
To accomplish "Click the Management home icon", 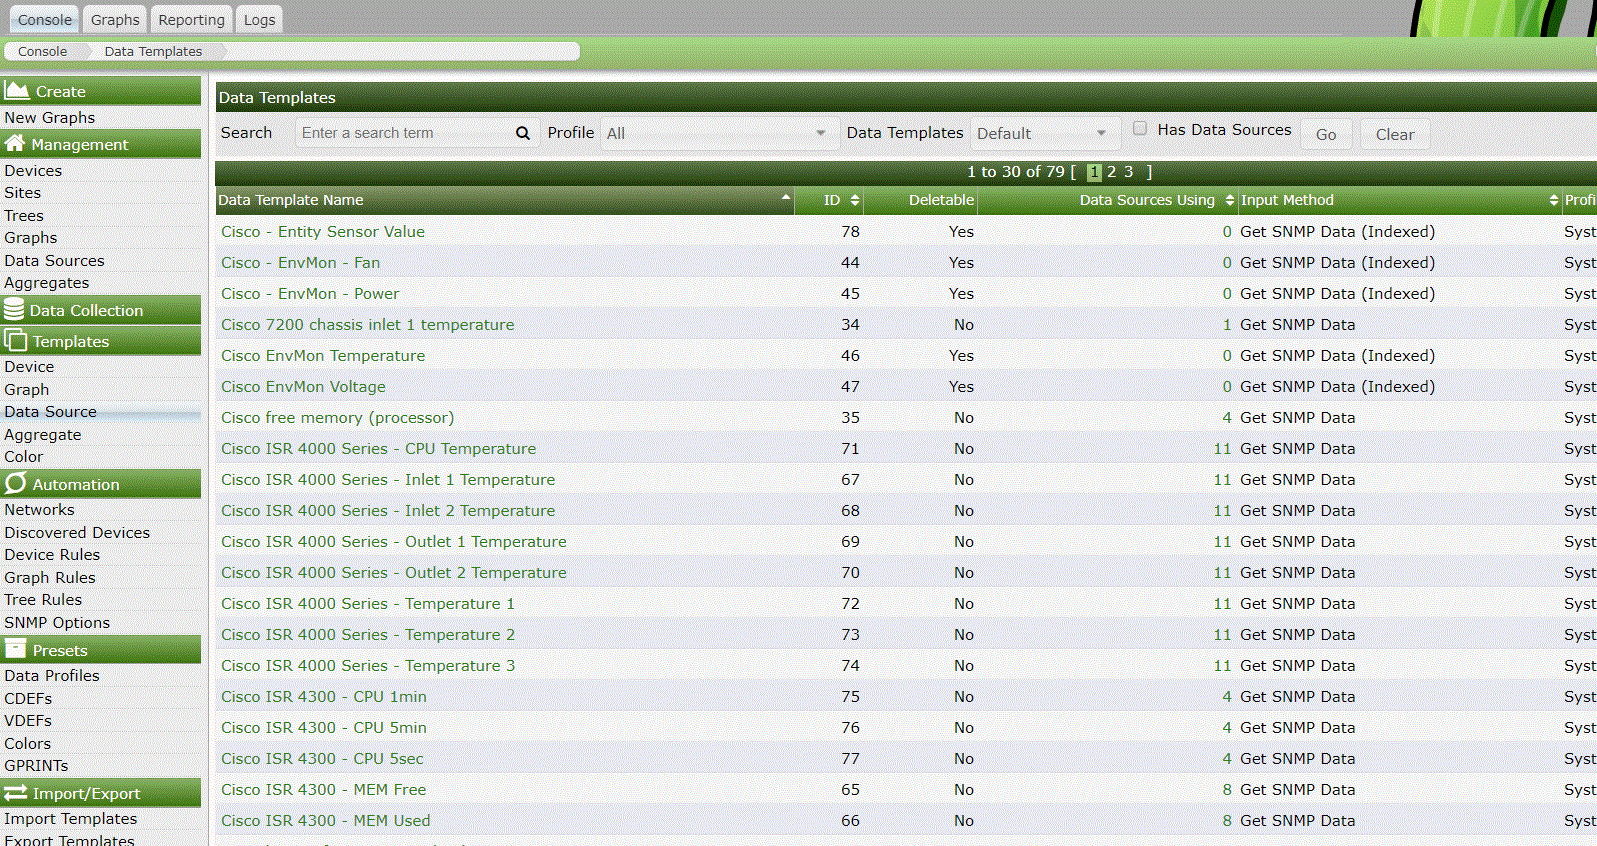I will coord(15,144).
